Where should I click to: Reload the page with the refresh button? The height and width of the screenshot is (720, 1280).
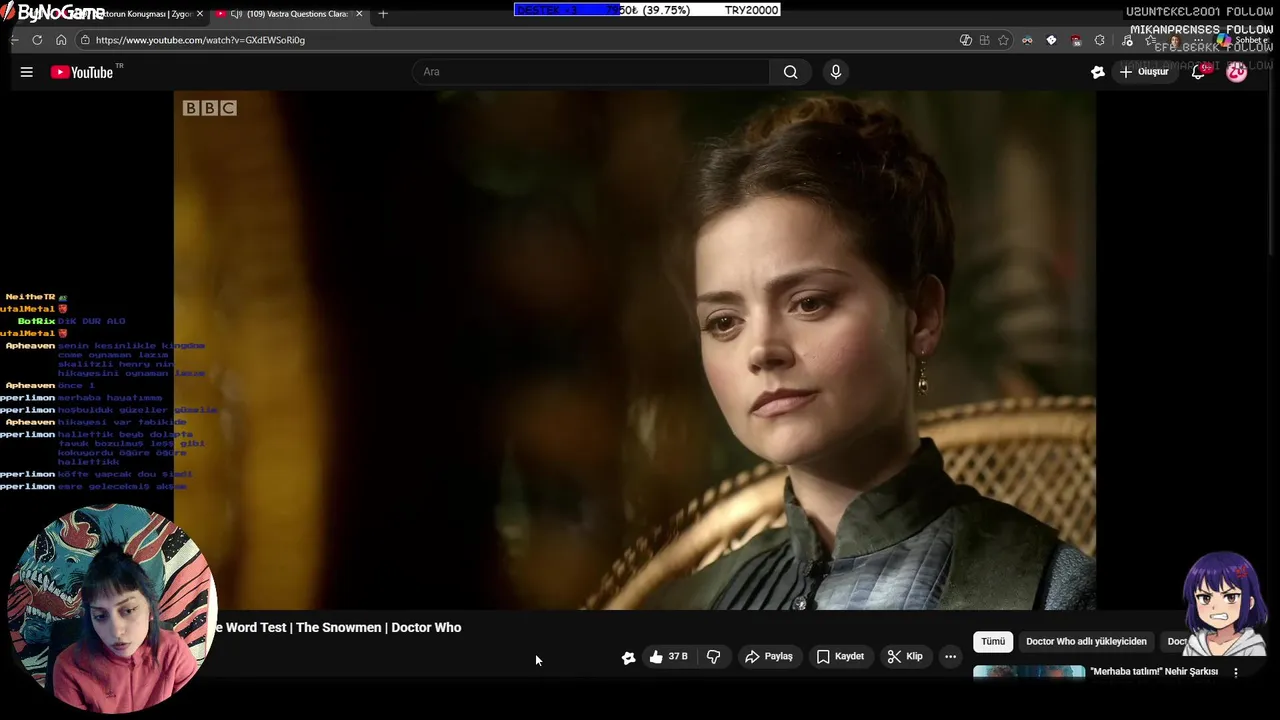click(37, 40)
